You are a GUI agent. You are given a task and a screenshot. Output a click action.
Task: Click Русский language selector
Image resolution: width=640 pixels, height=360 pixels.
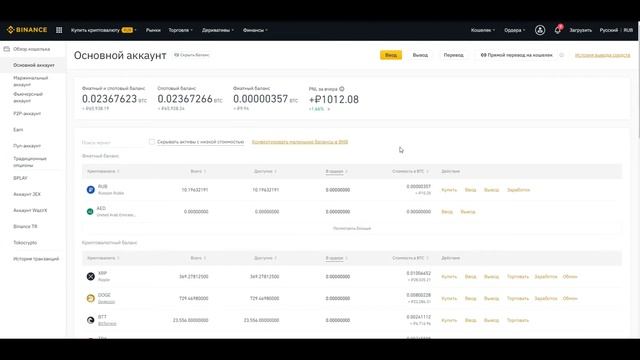click(x=609, y=30)
